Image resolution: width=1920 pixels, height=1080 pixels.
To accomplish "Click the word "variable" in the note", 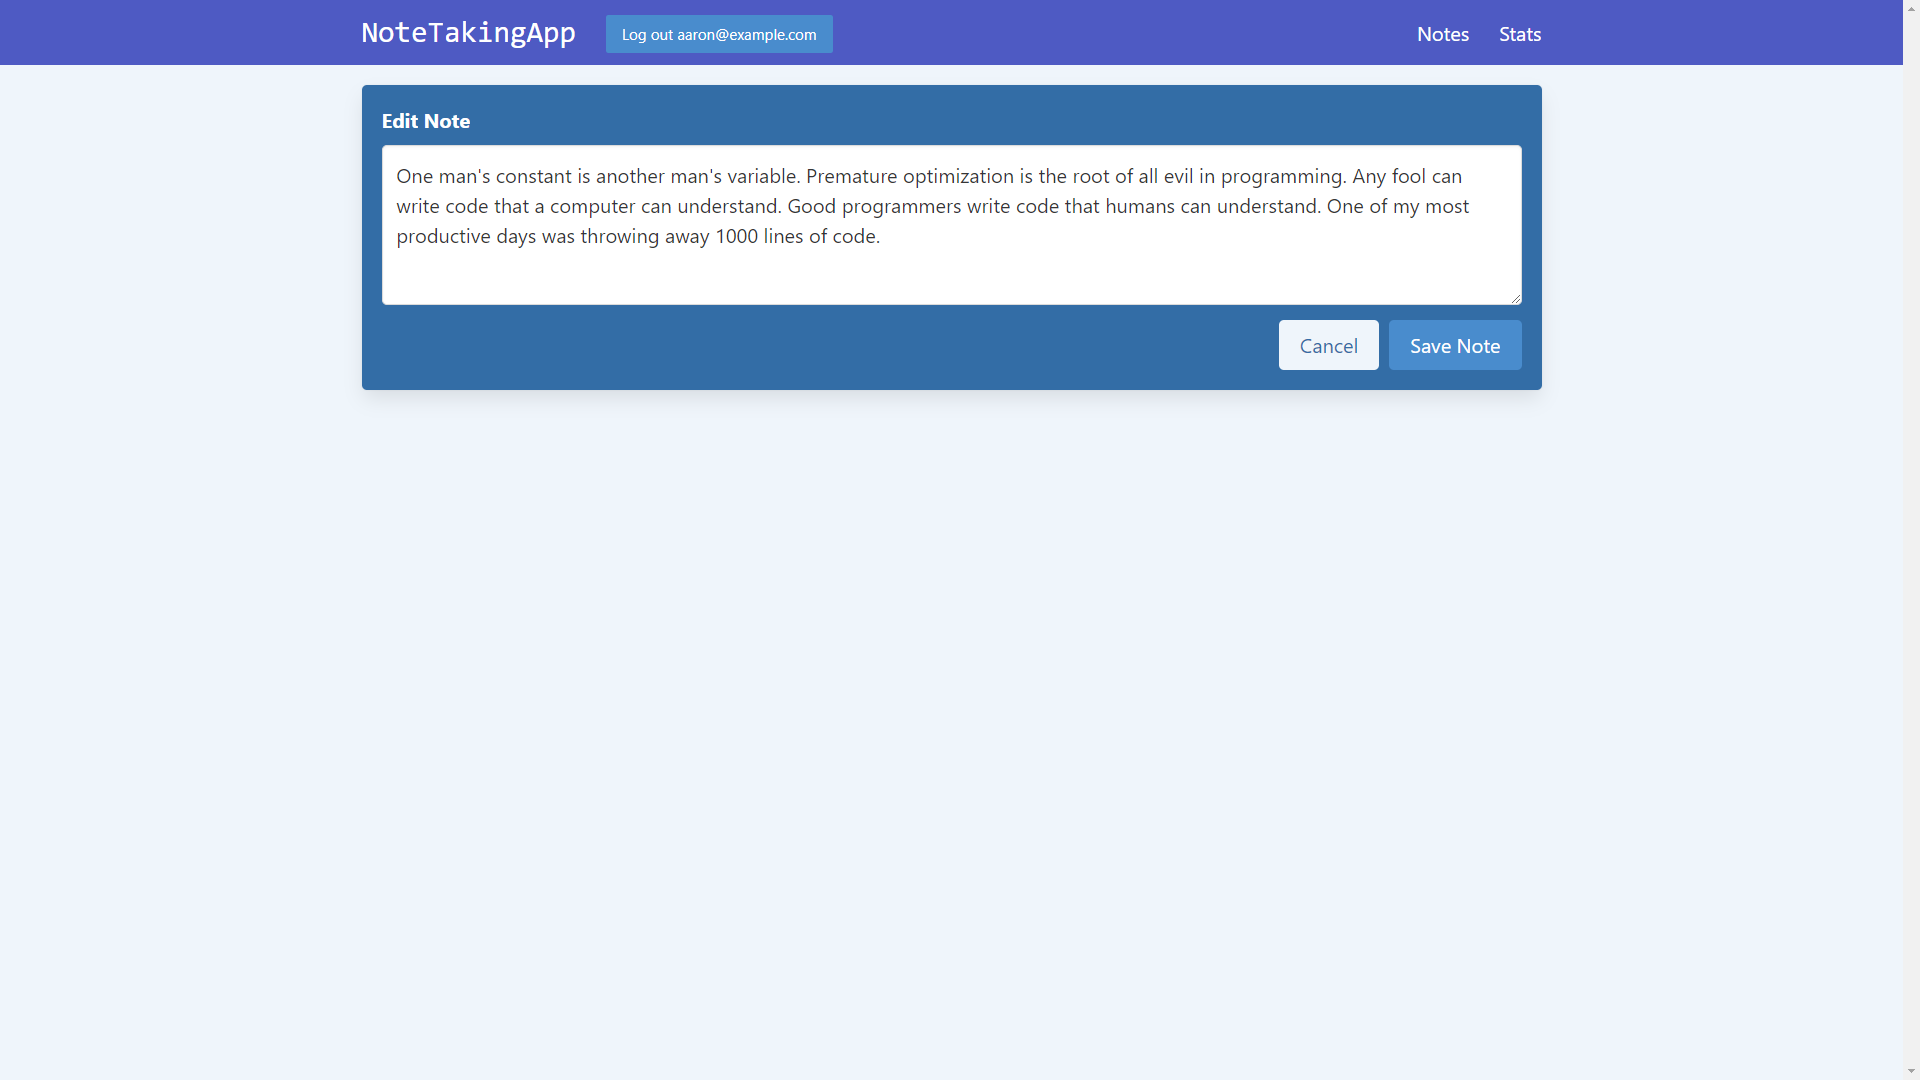I will 761,177.
